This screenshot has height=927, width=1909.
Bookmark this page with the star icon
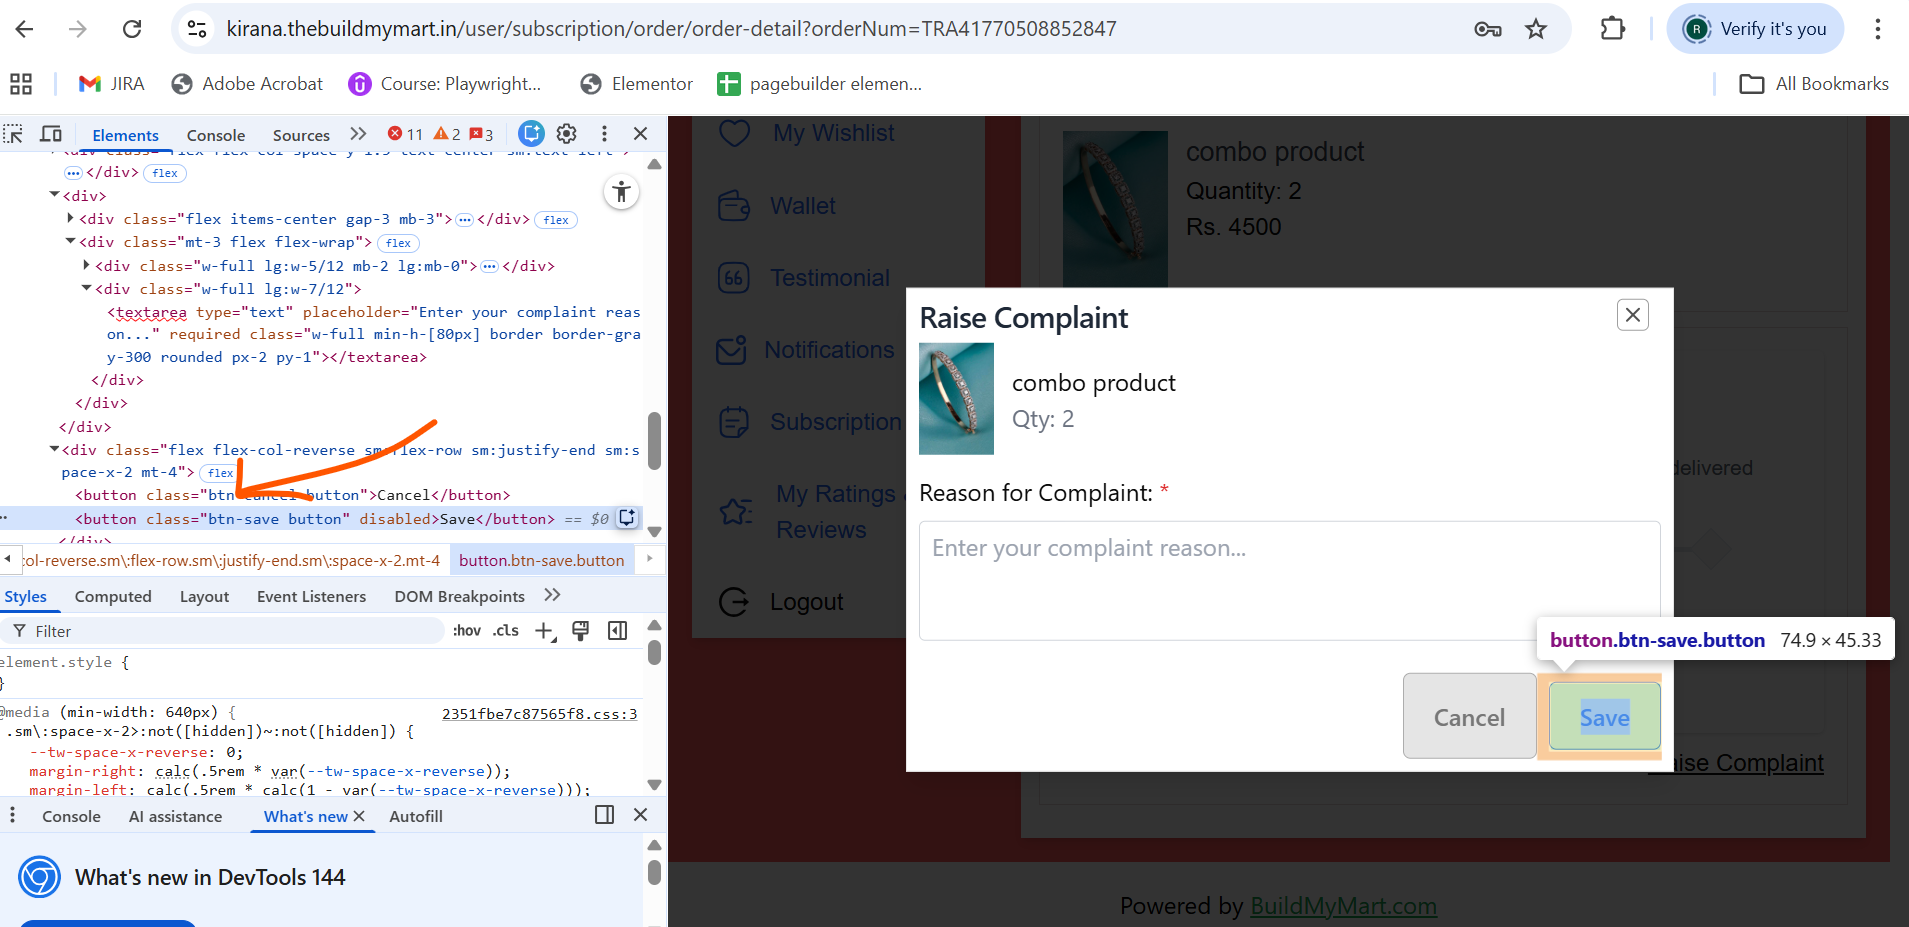tap(1536, 29)
